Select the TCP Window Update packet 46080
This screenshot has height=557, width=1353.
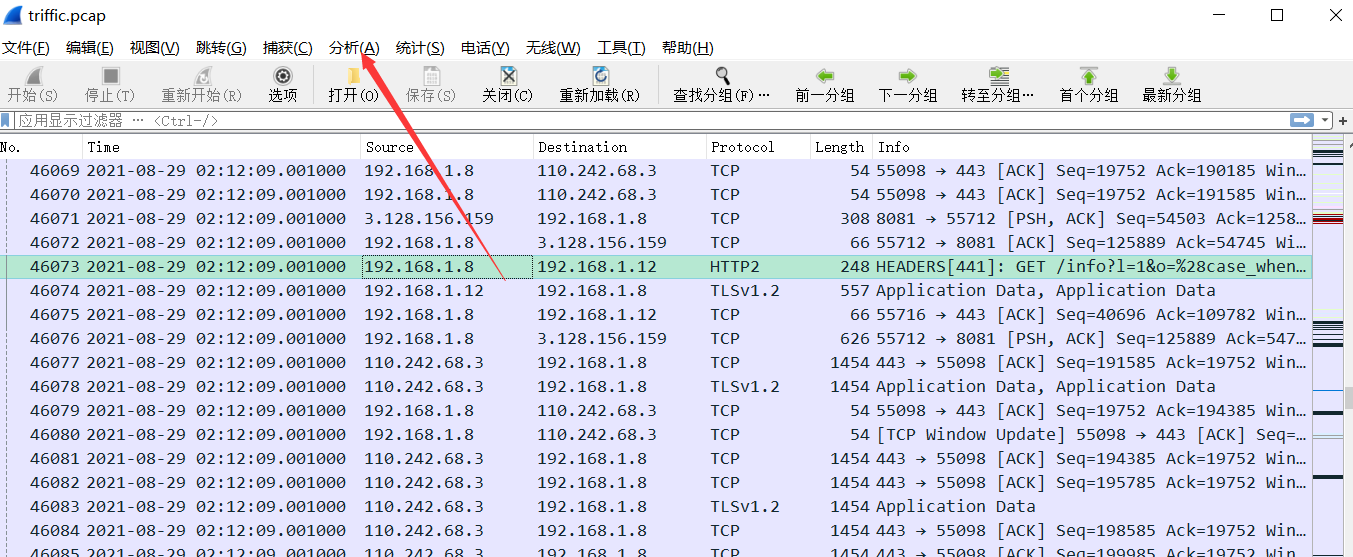(655, 435)
